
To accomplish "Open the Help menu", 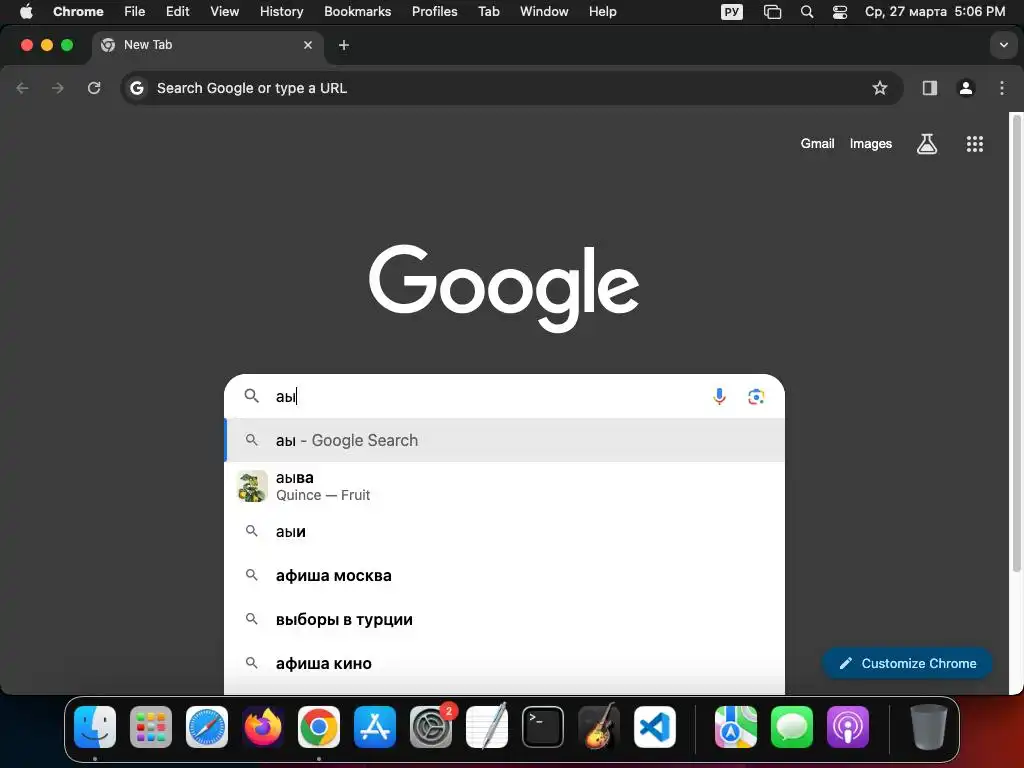I will click(602, 12).
